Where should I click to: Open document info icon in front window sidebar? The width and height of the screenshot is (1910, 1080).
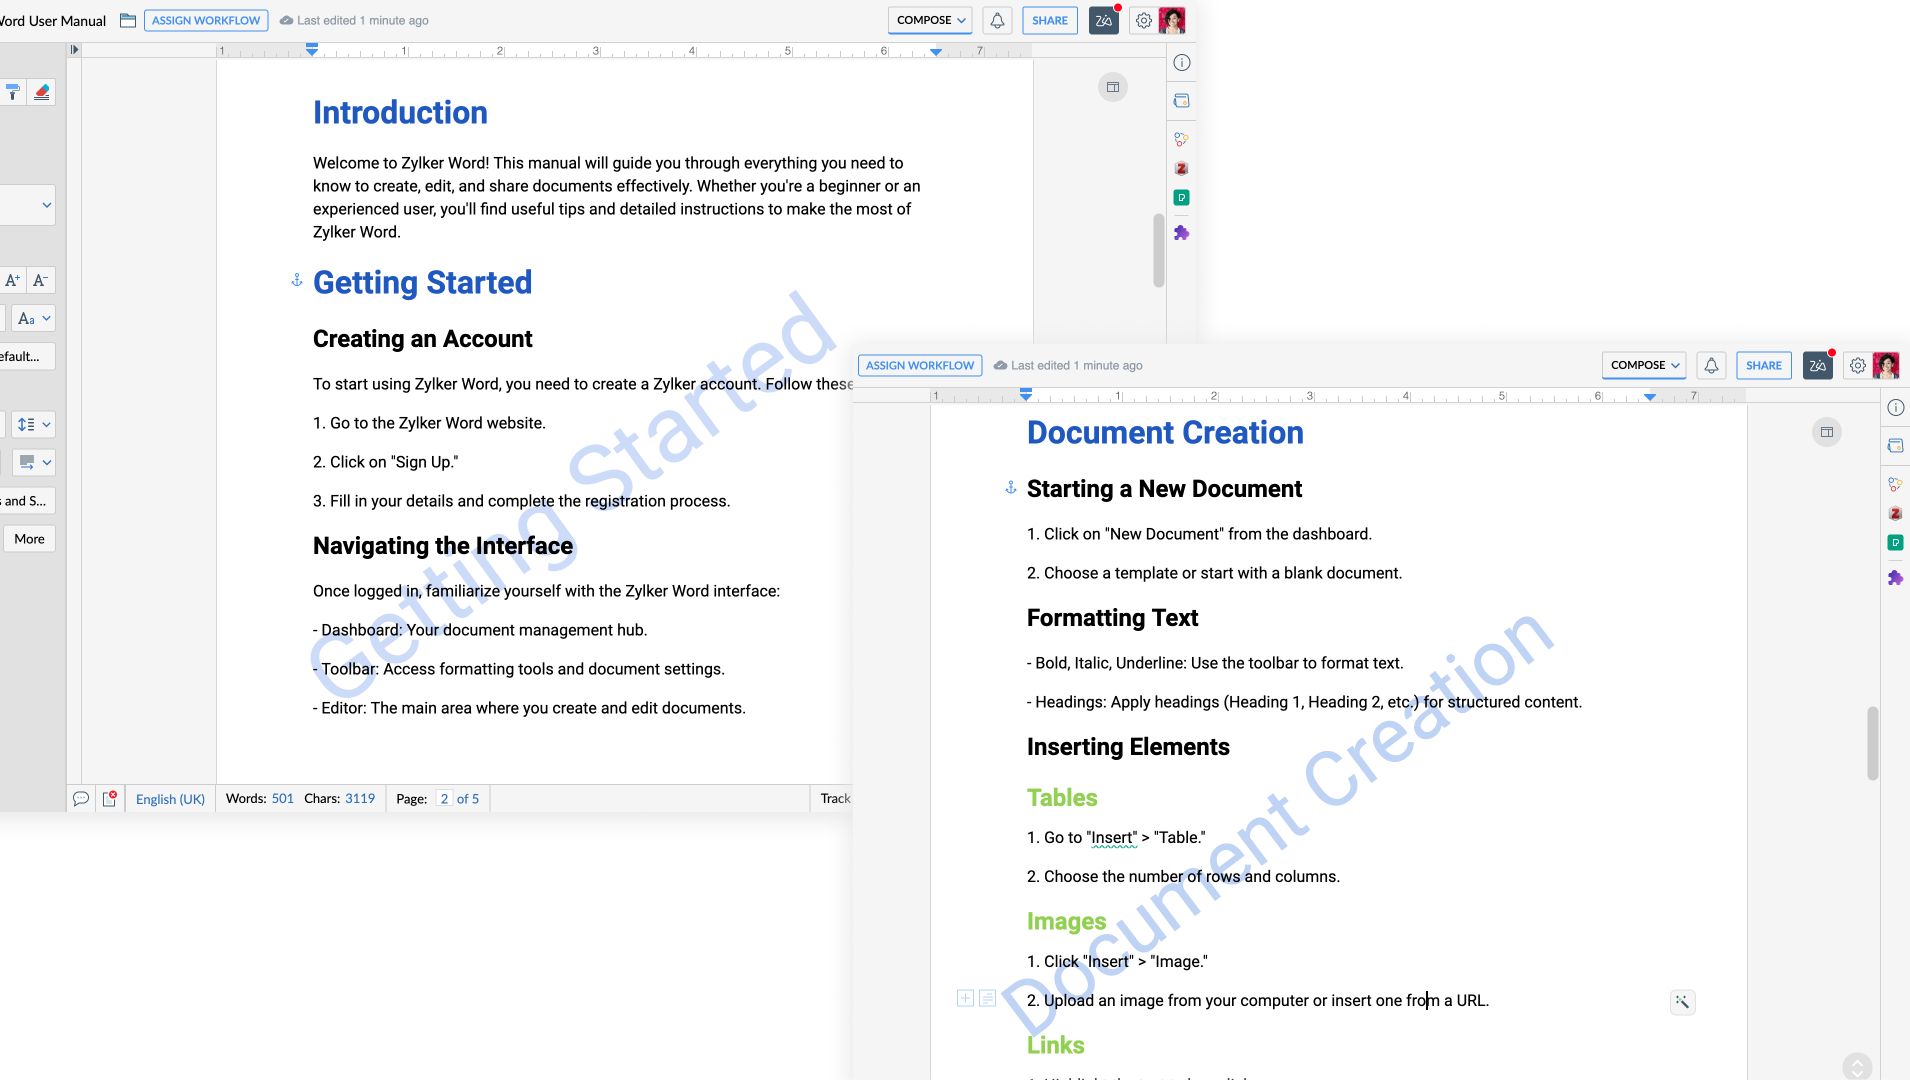pyautogui.click(x=1896, y=408)
